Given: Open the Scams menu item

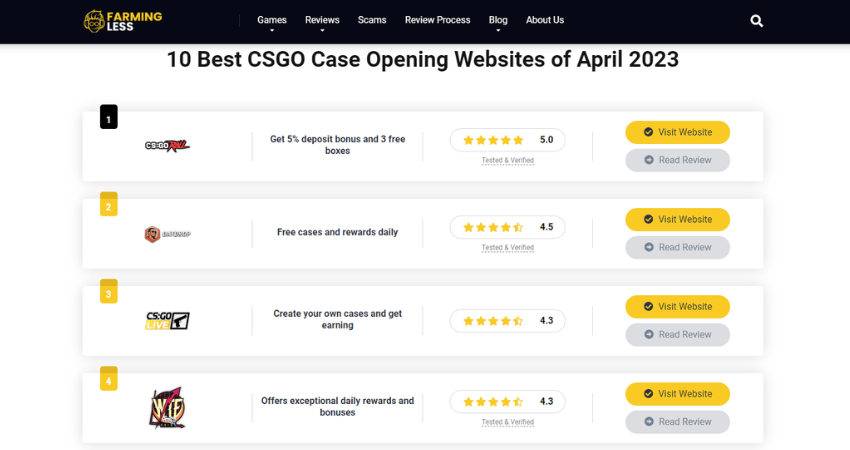Looking at the screenshot, I should (x=372, y=20).
